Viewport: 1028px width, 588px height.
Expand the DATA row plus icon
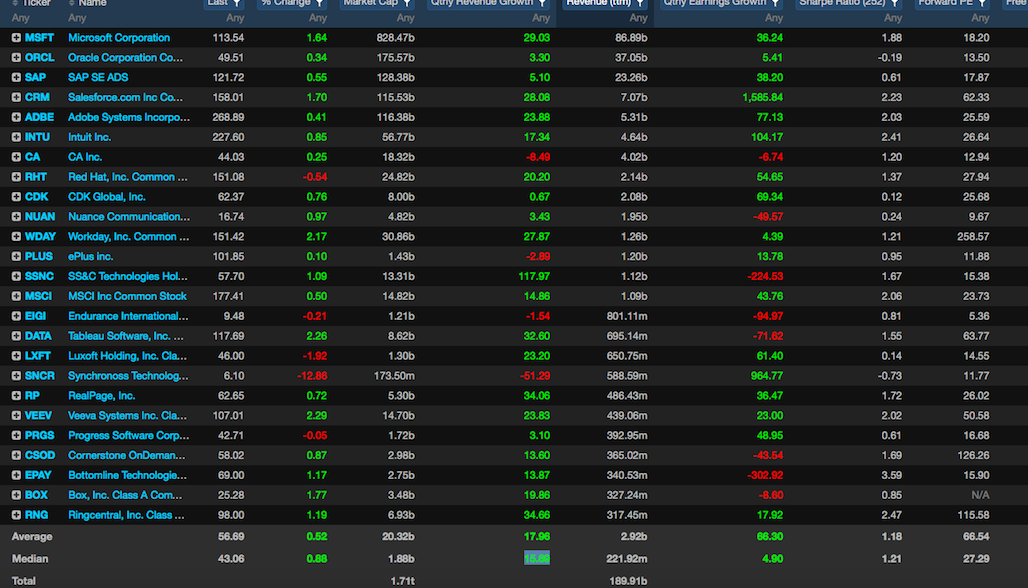coord(16,336)
